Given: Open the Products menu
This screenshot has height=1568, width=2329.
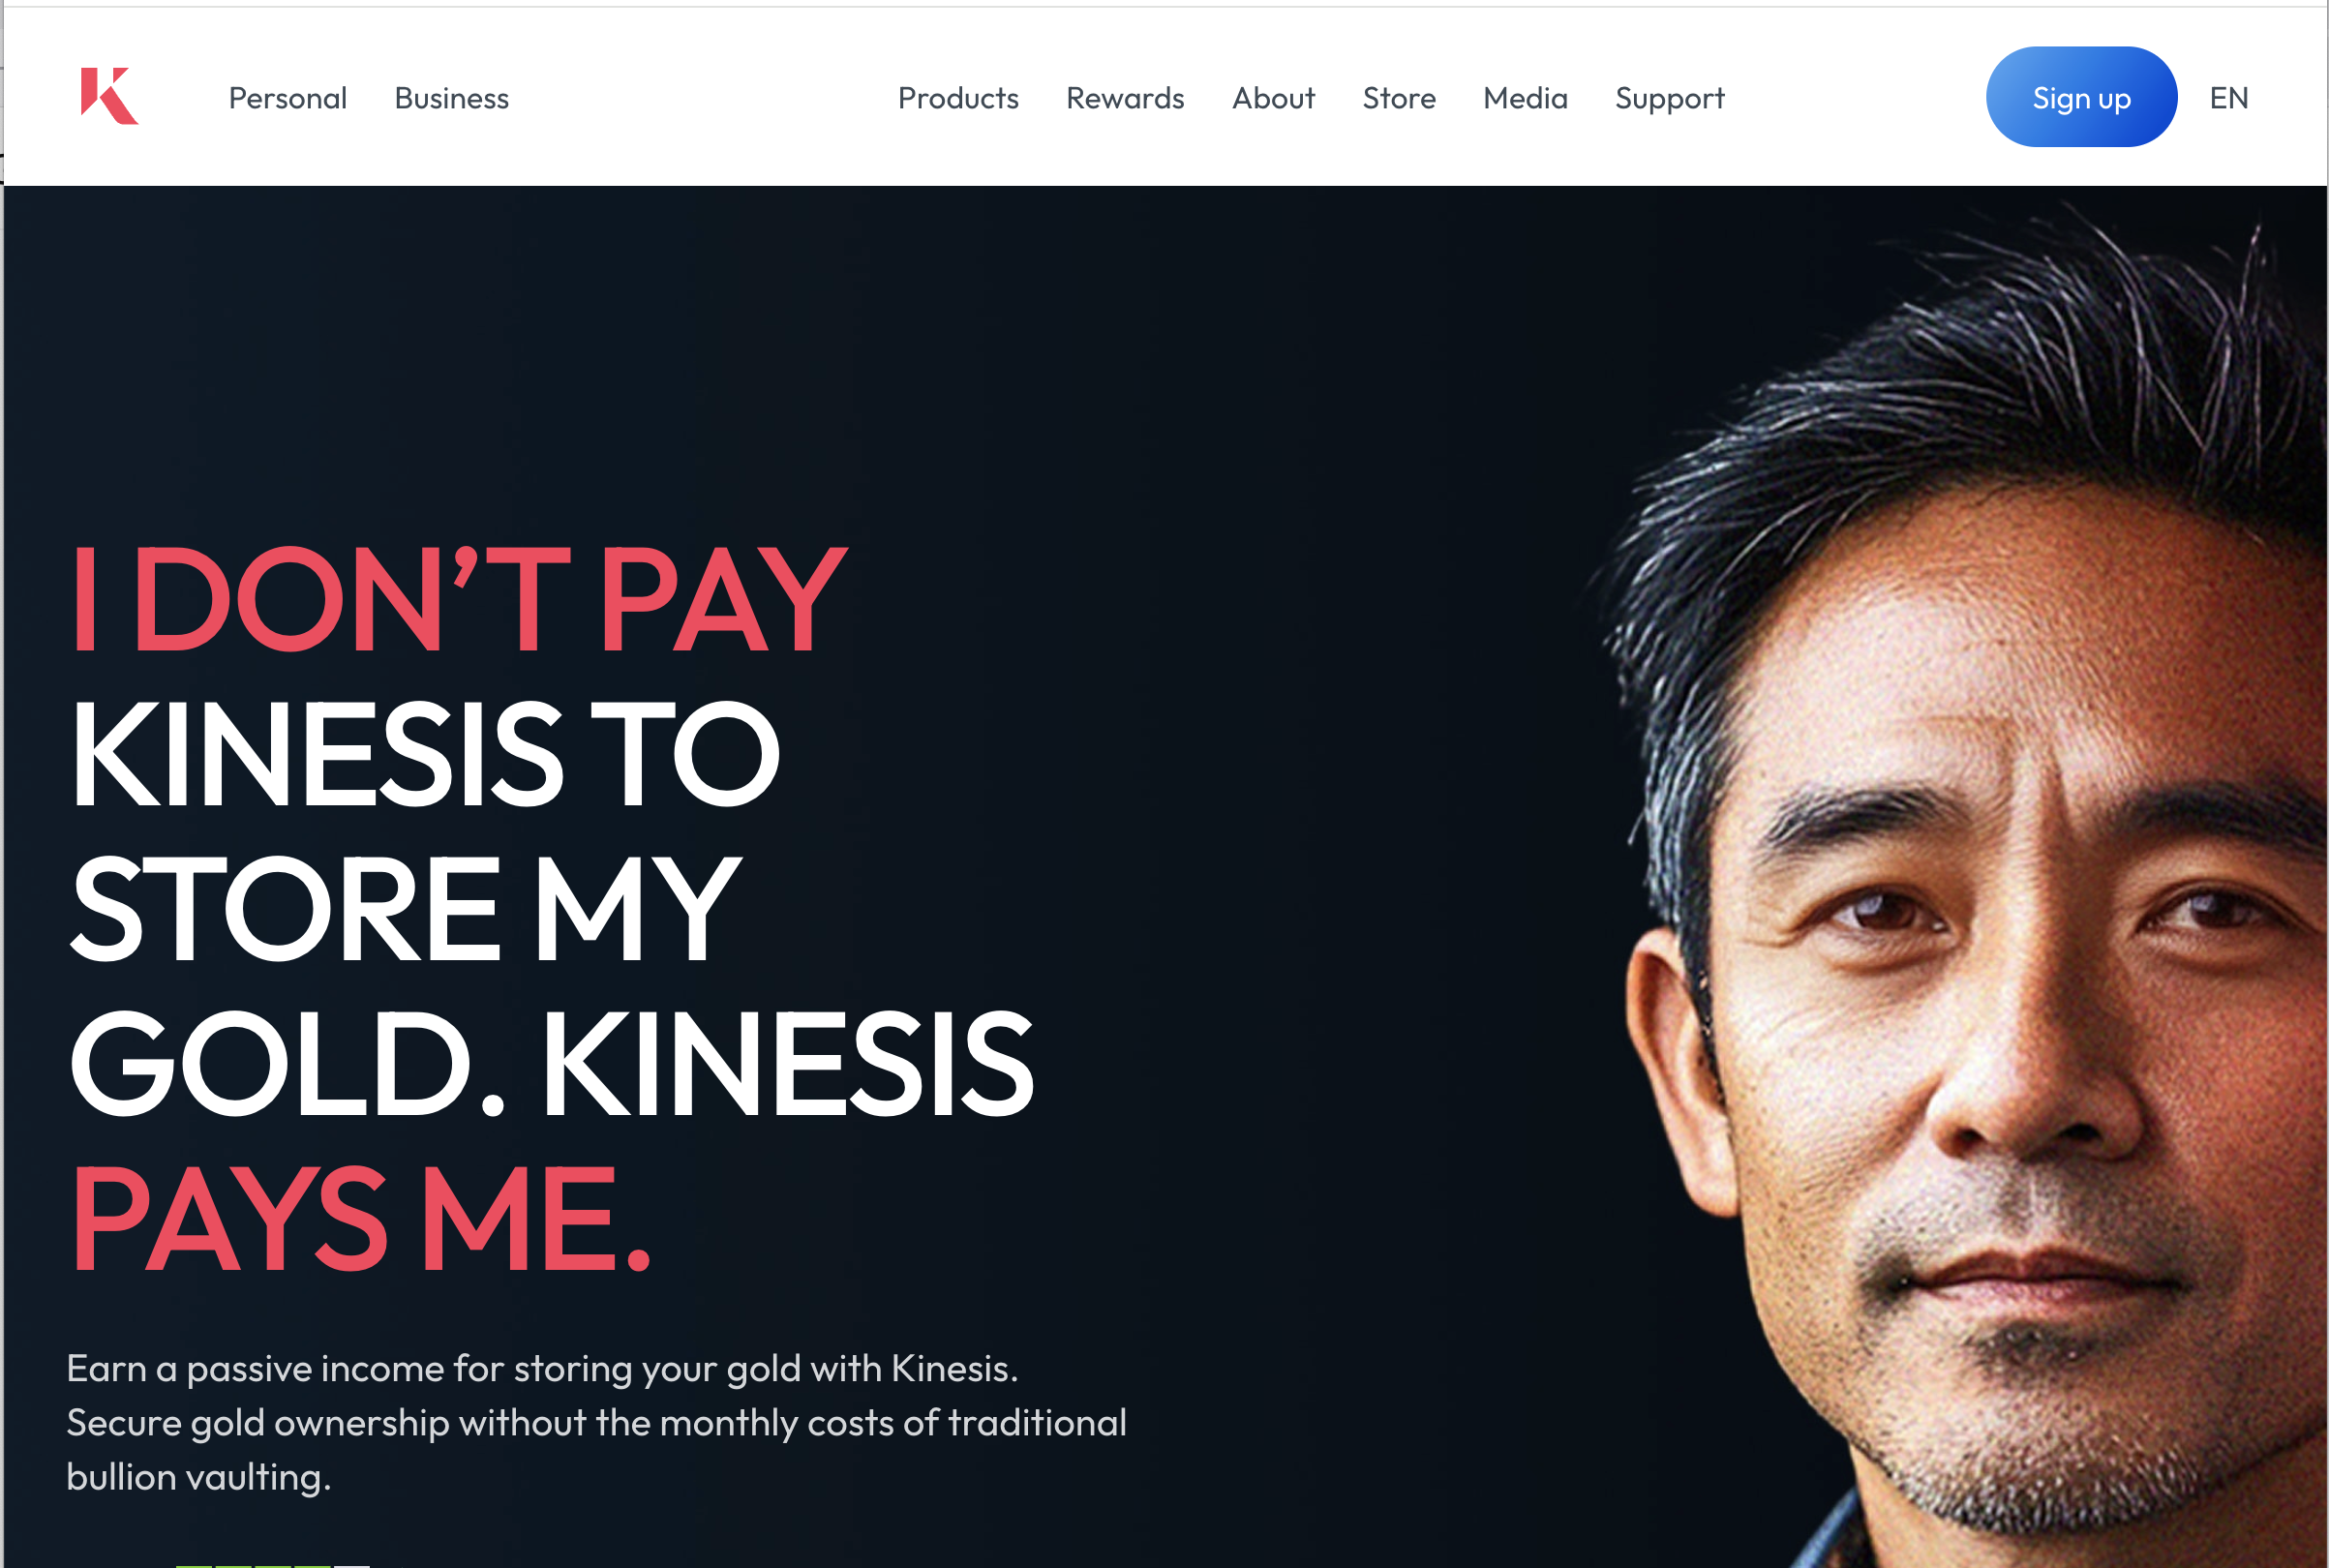Looking at the screenshot, I should click(x=958, y=98).
